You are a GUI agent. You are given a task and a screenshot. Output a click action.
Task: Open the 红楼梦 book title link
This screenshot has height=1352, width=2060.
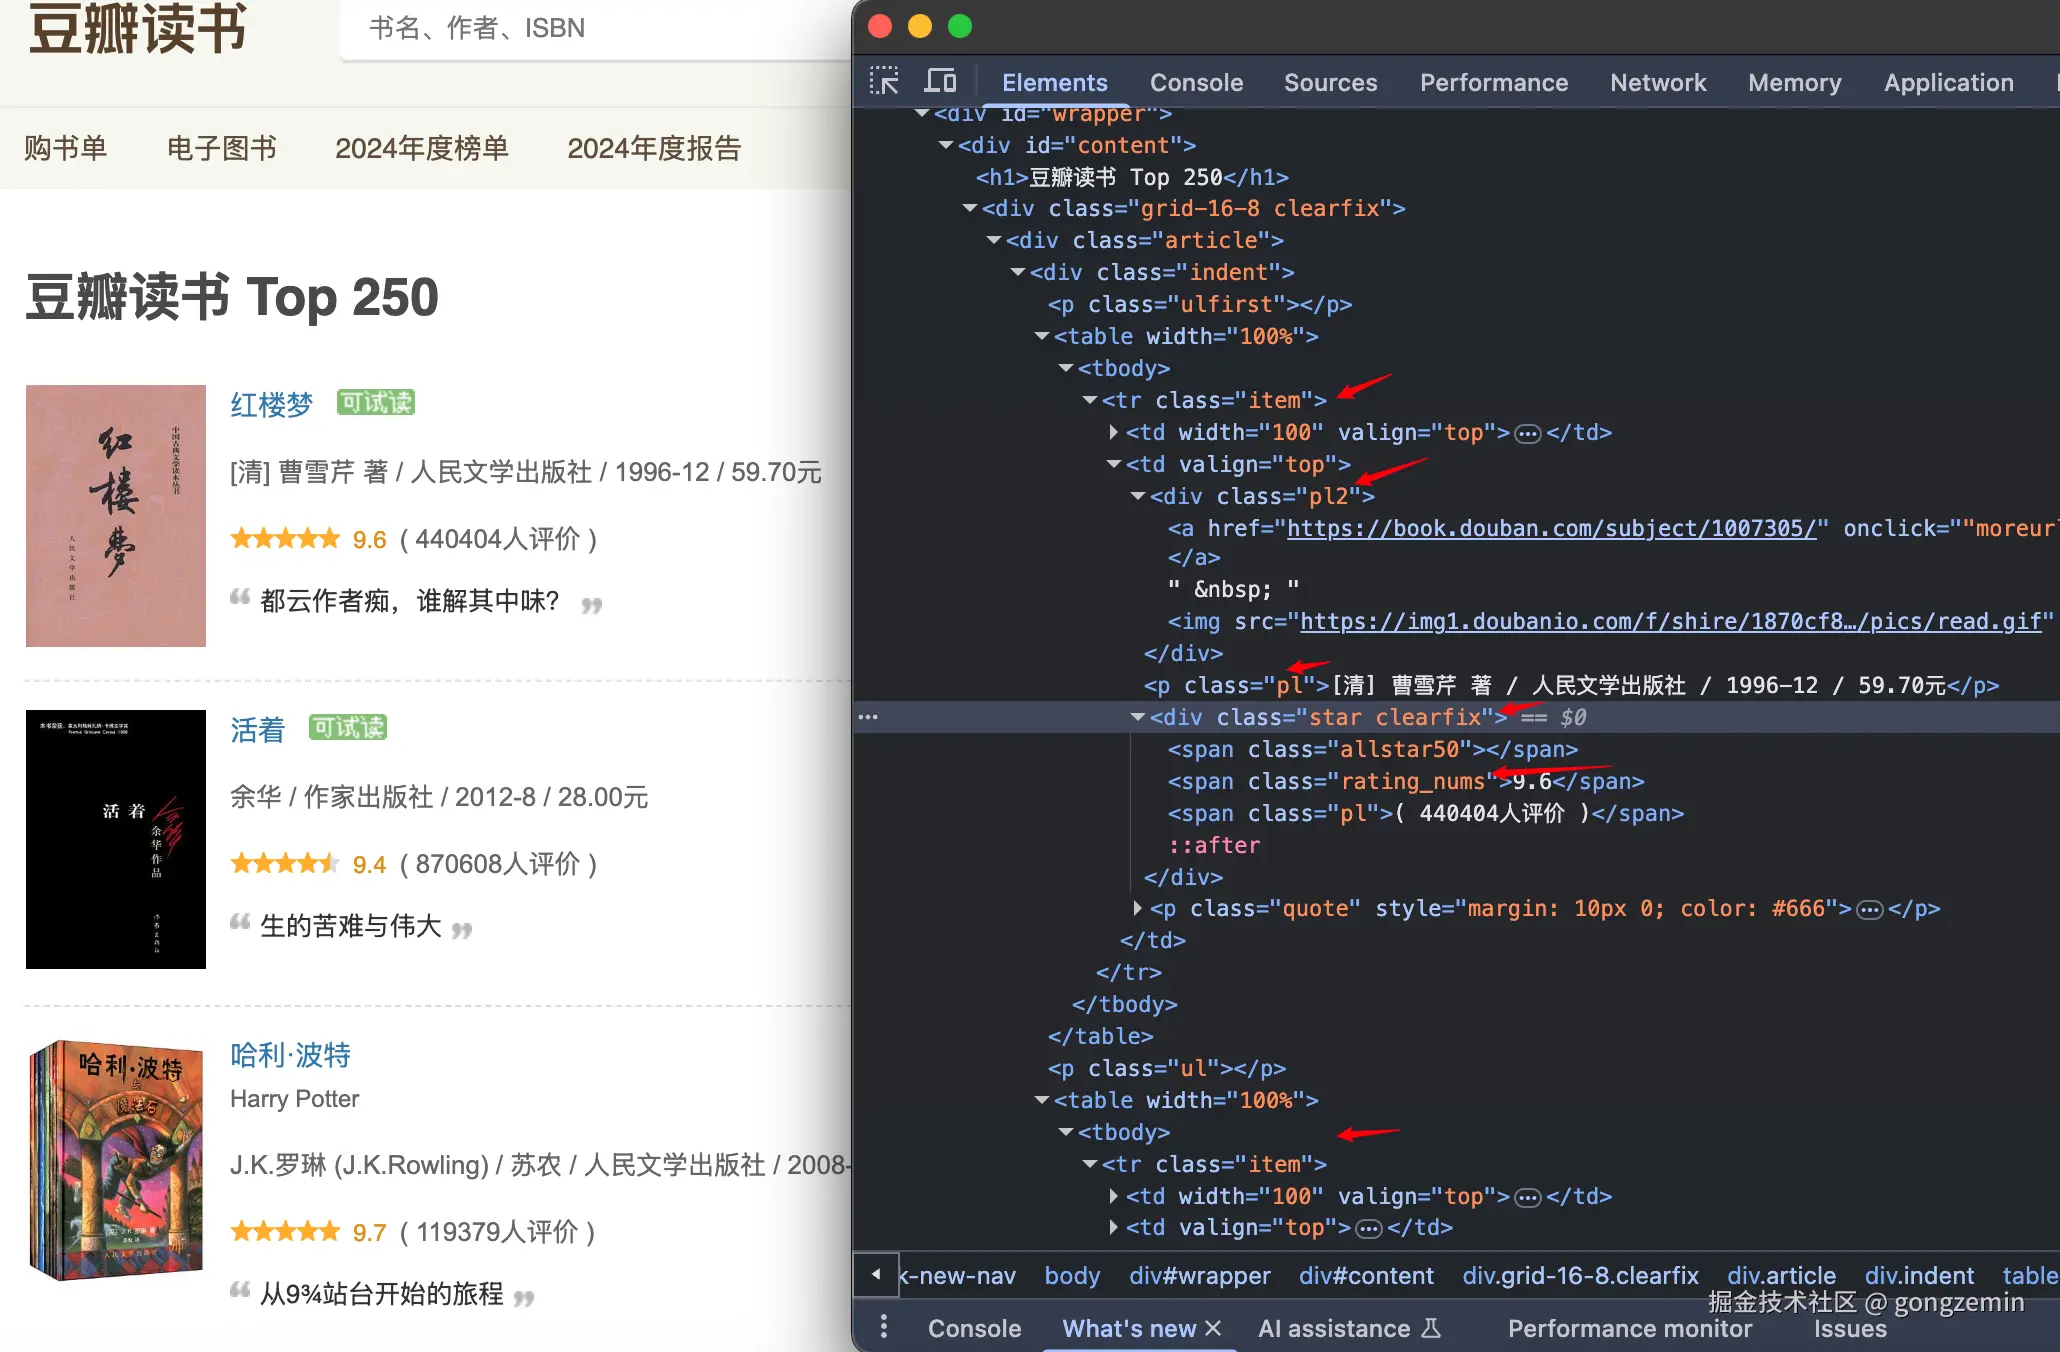click(x=272, y=404)
